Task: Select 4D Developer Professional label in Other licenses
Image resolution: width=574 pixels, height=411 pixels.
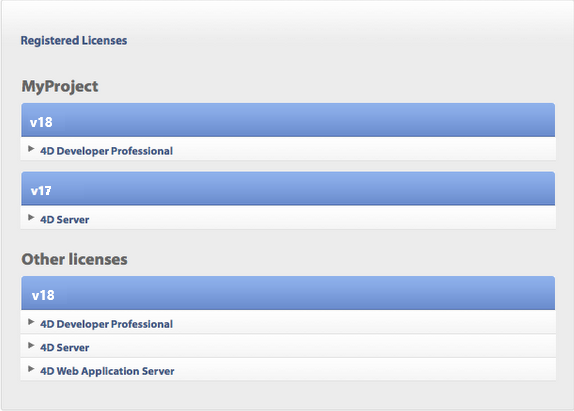Action: [106, 324]
